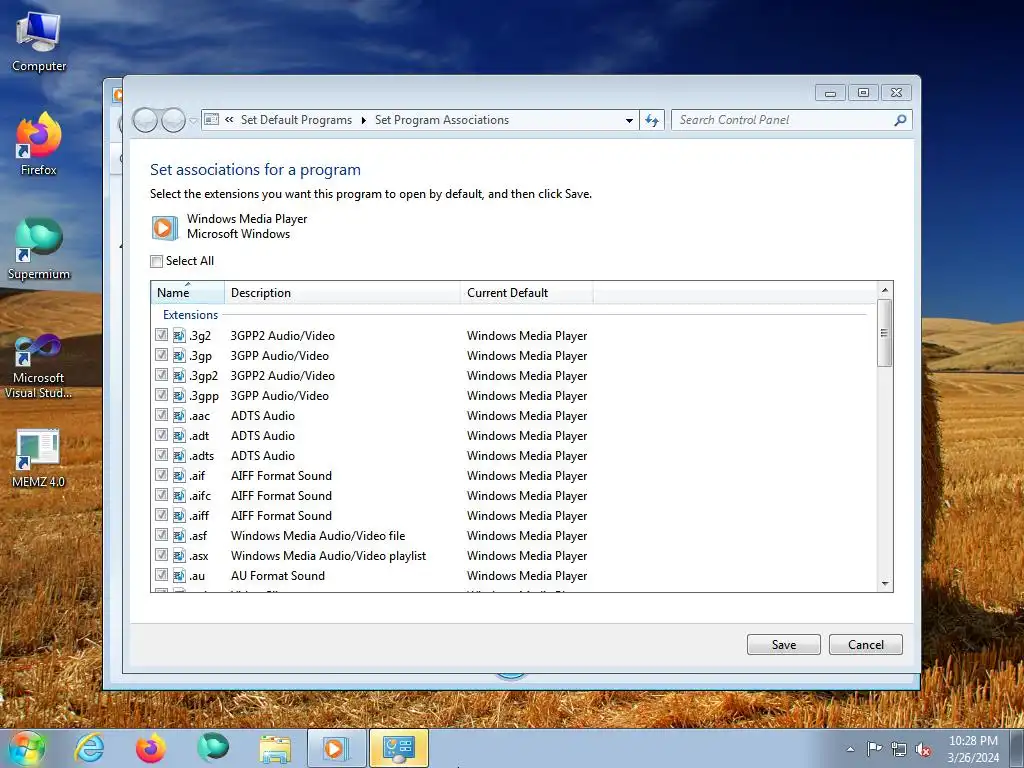Click the Action Center flag tray icon
Viewport: 1024px width, 768px height.
coord(874,749)
